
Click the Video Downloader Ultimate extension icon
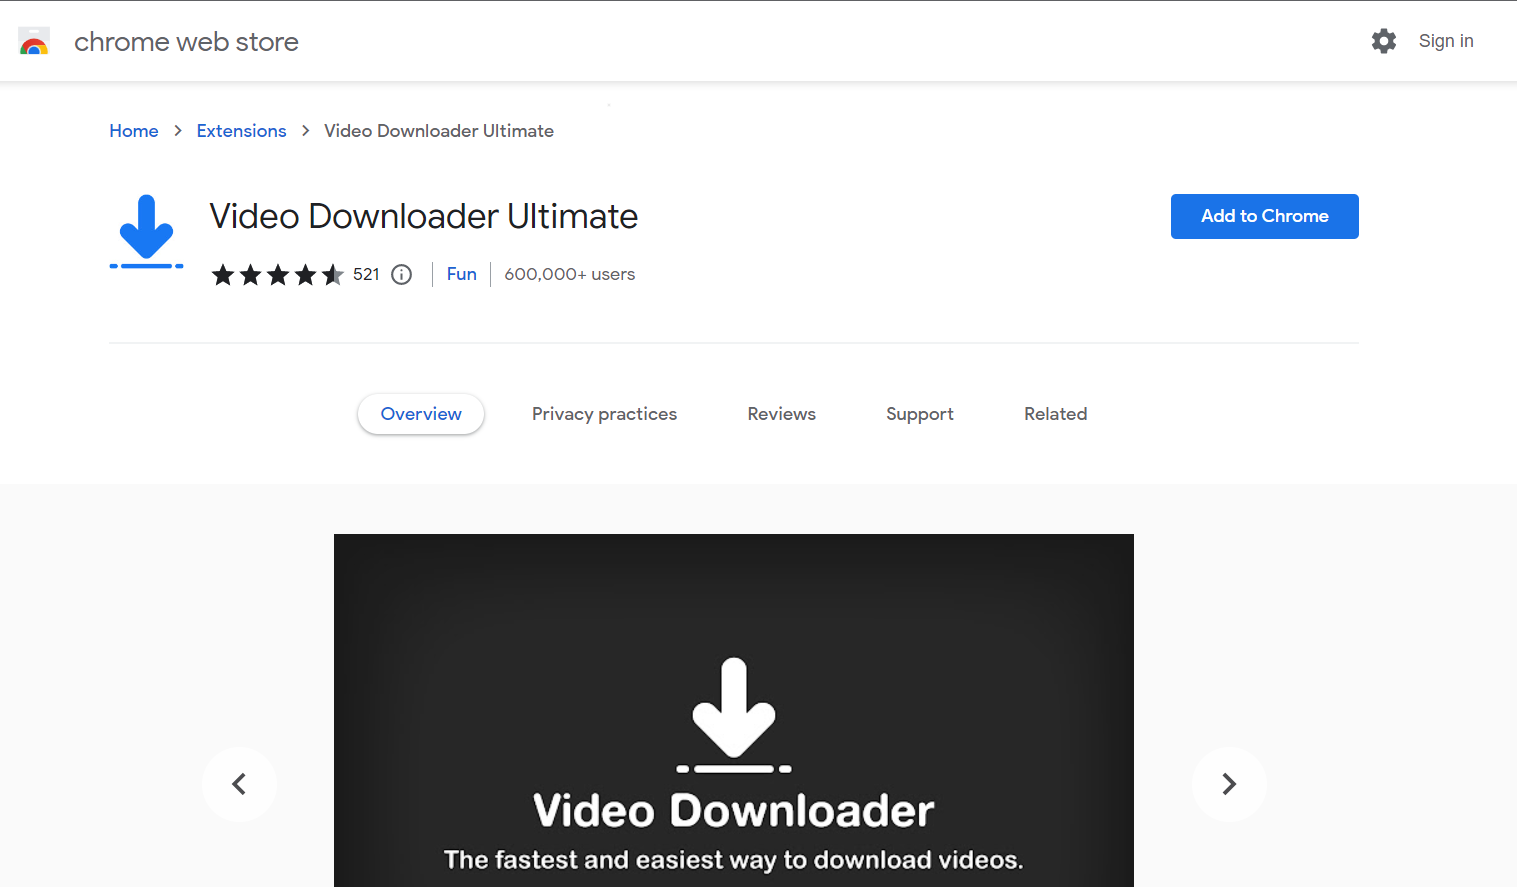click(x=146, y=231)
